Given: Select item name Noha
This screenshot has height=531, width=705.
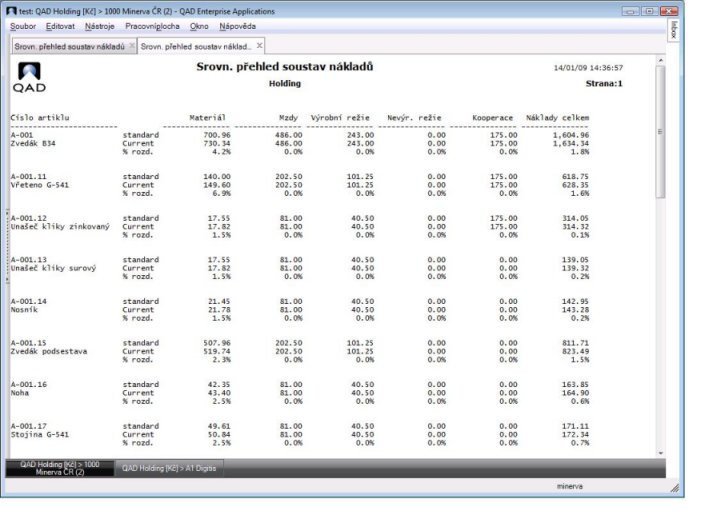Looking at the screenshot, I should click(20, 393).
